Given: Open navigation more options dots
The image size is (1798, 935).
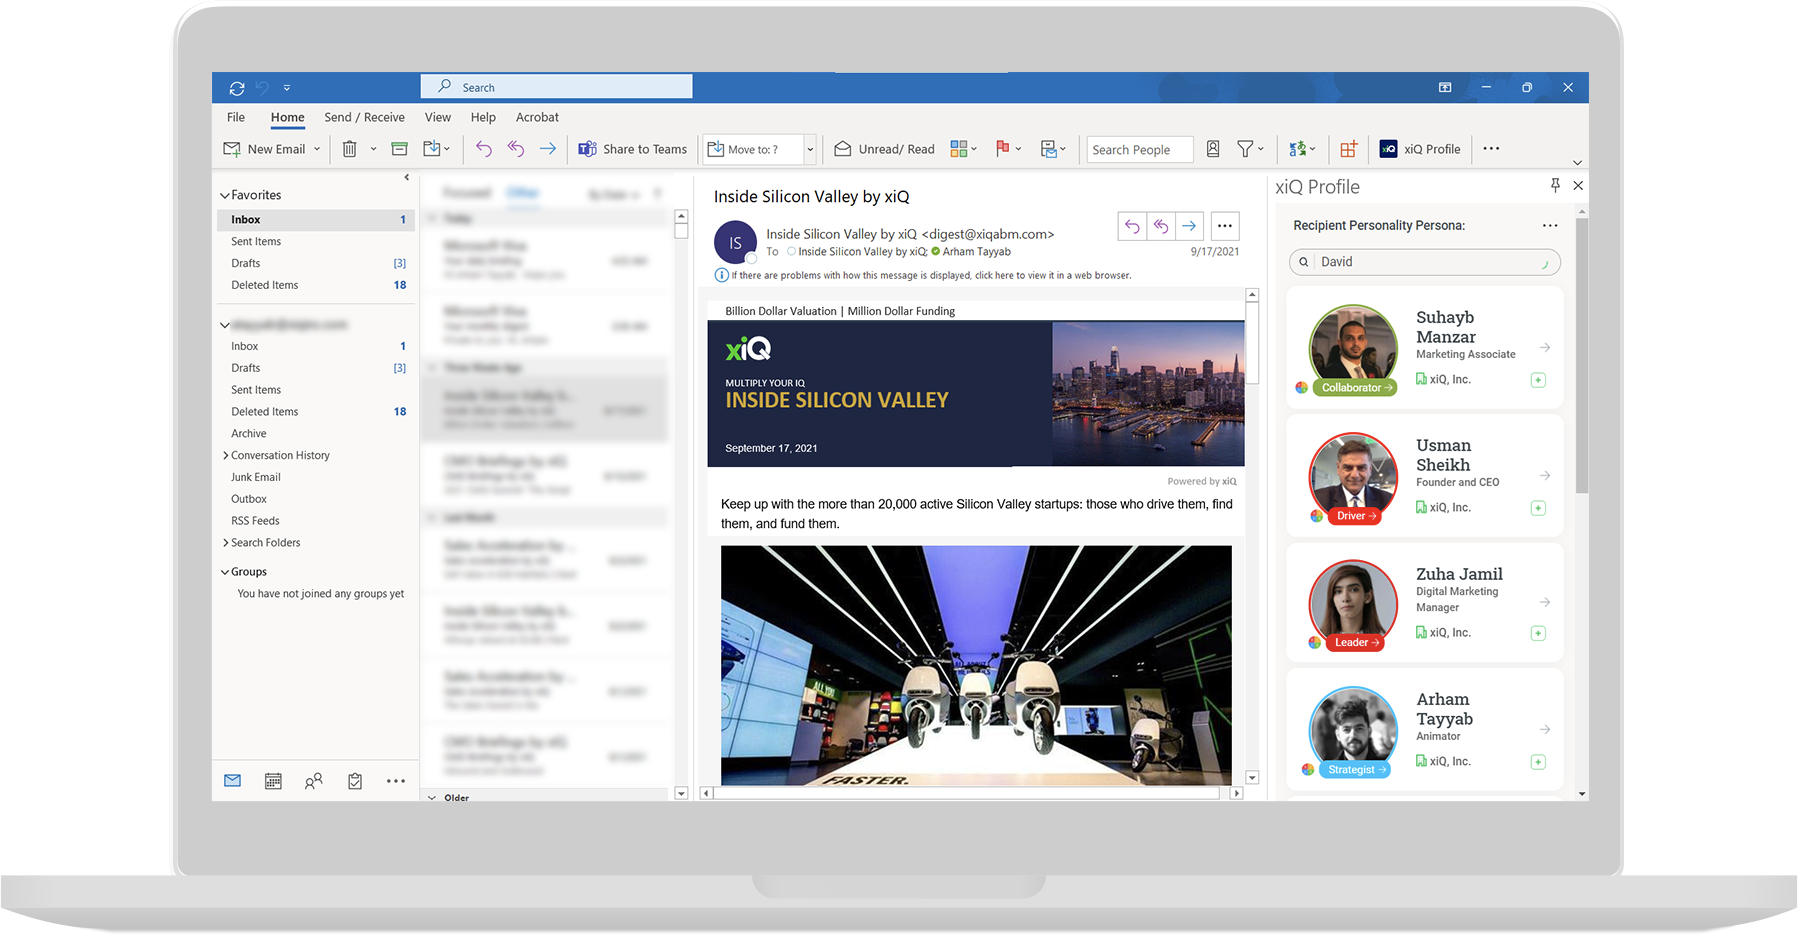Looking at the screenshot, I should pos(396,781).
